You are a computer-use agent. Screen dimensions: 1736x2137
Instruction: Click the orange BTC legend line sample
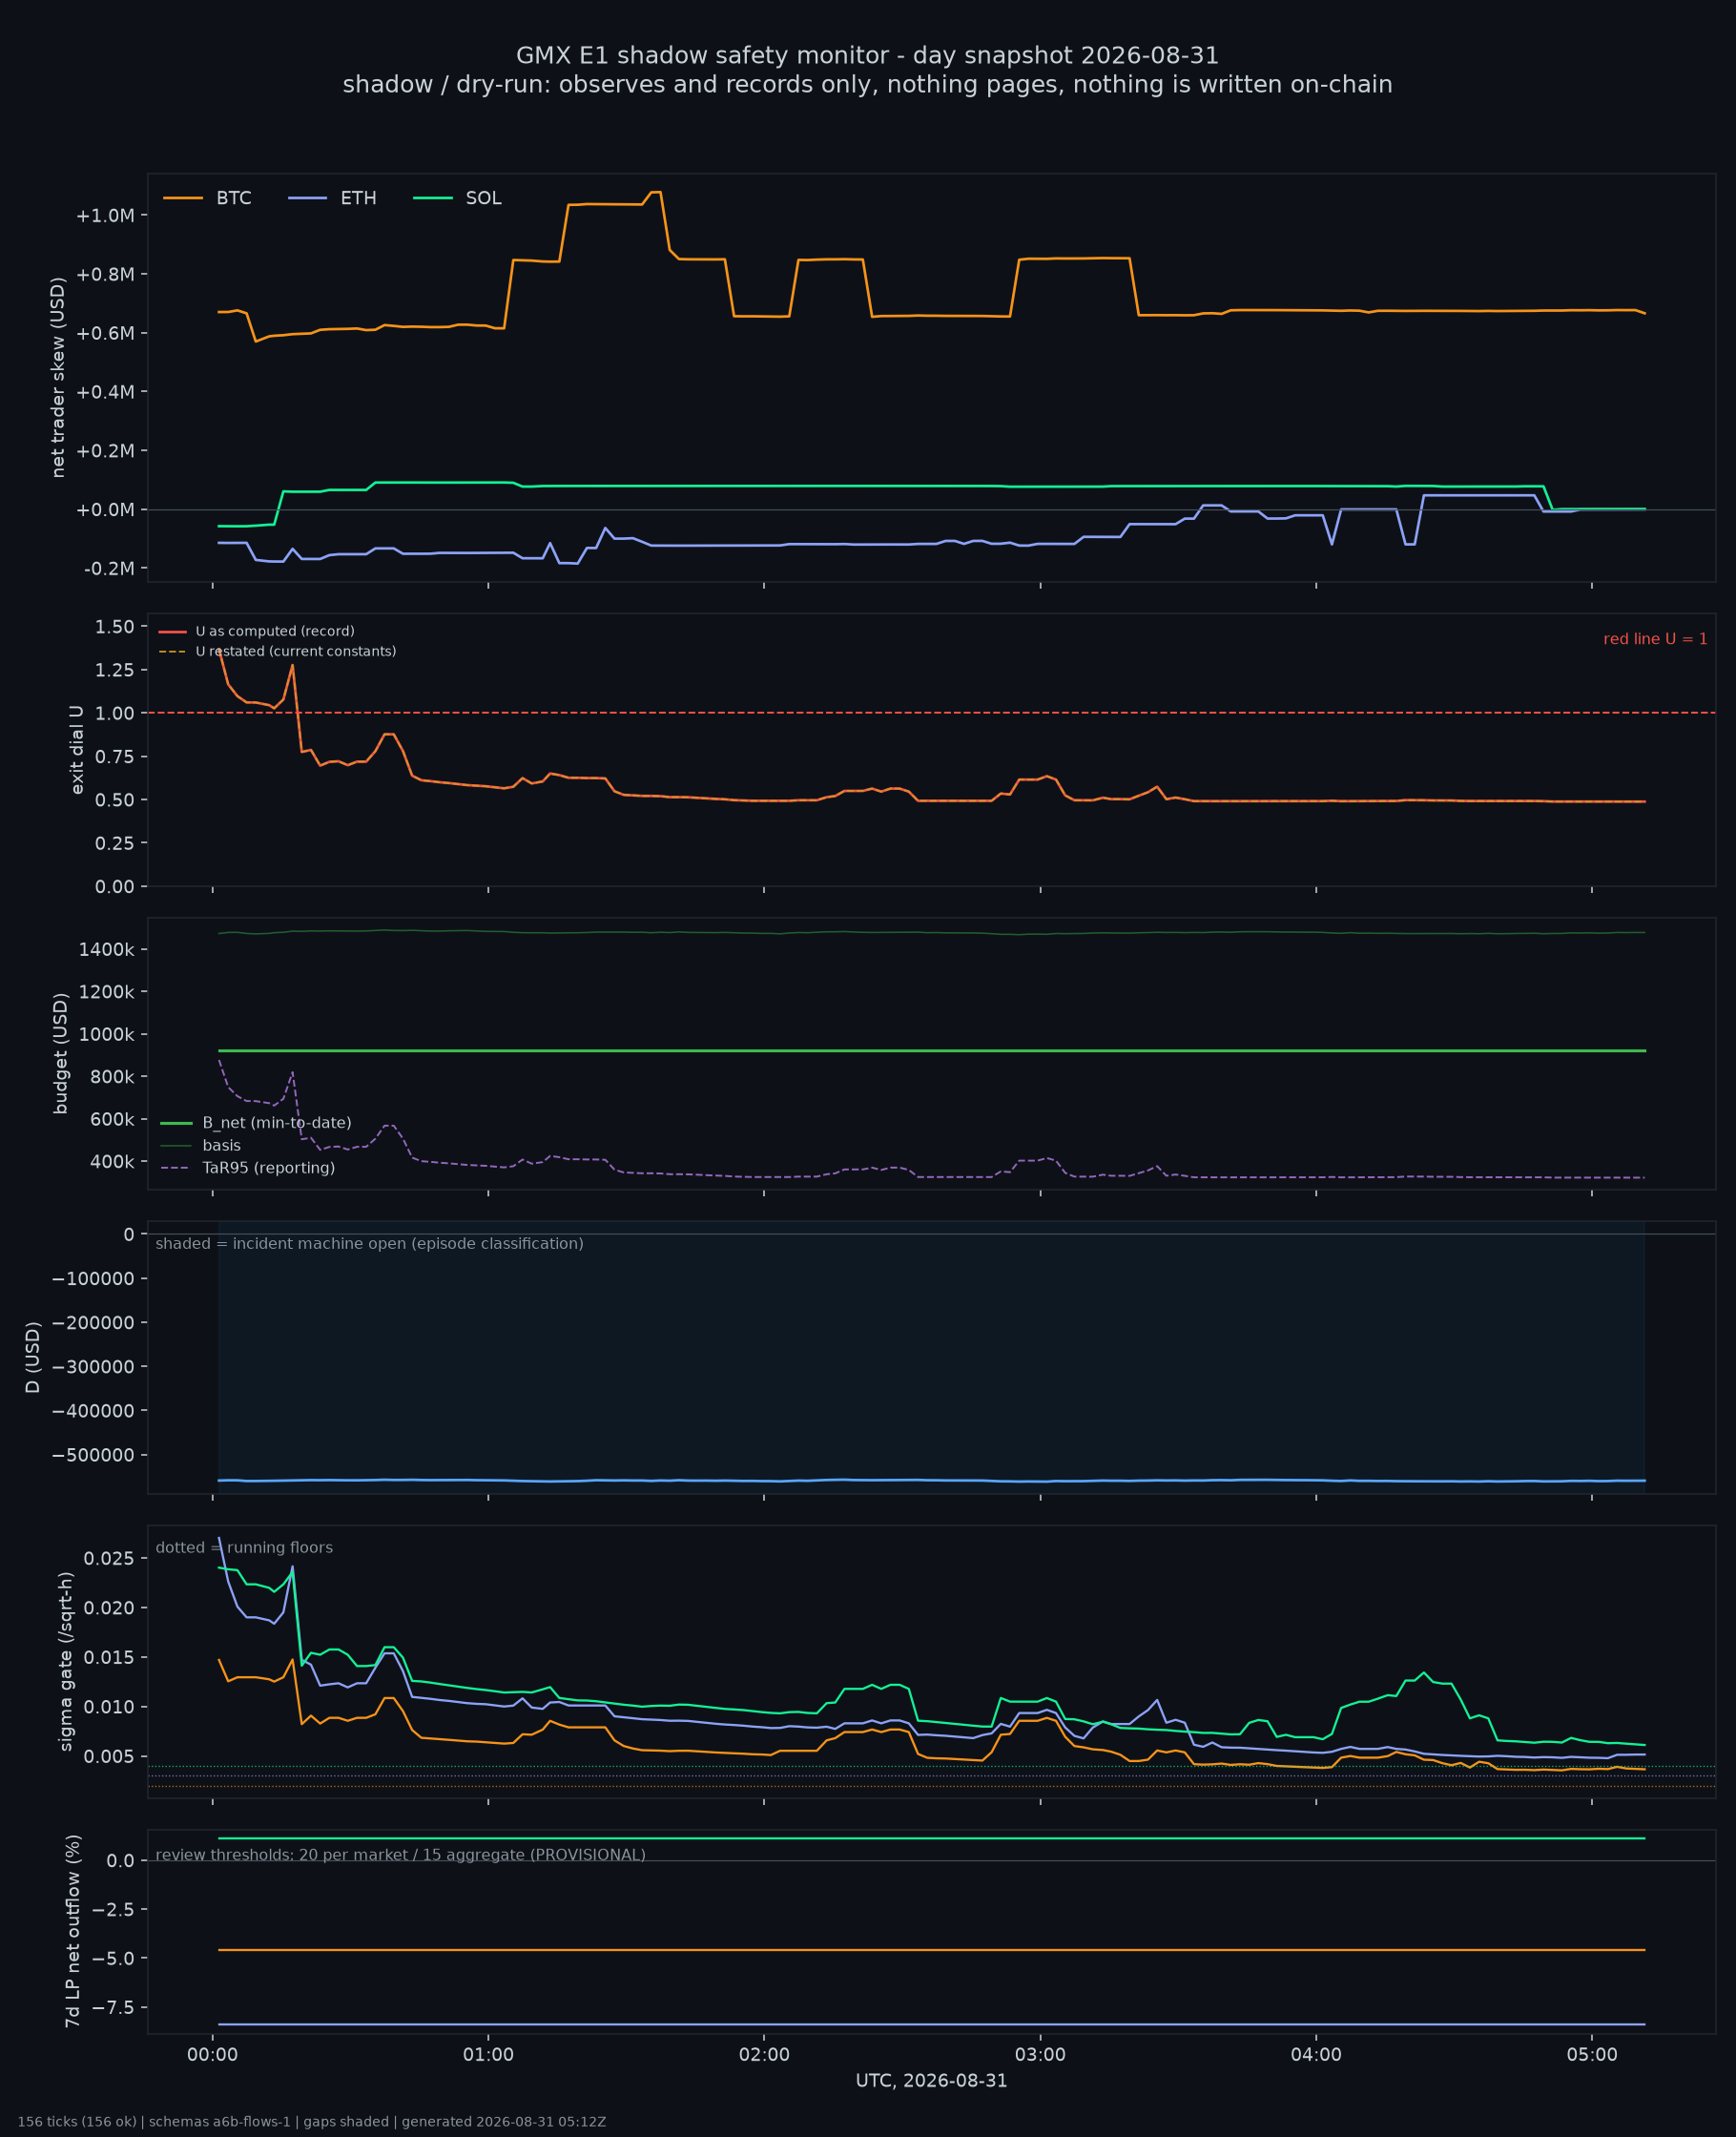coord(183,199)
